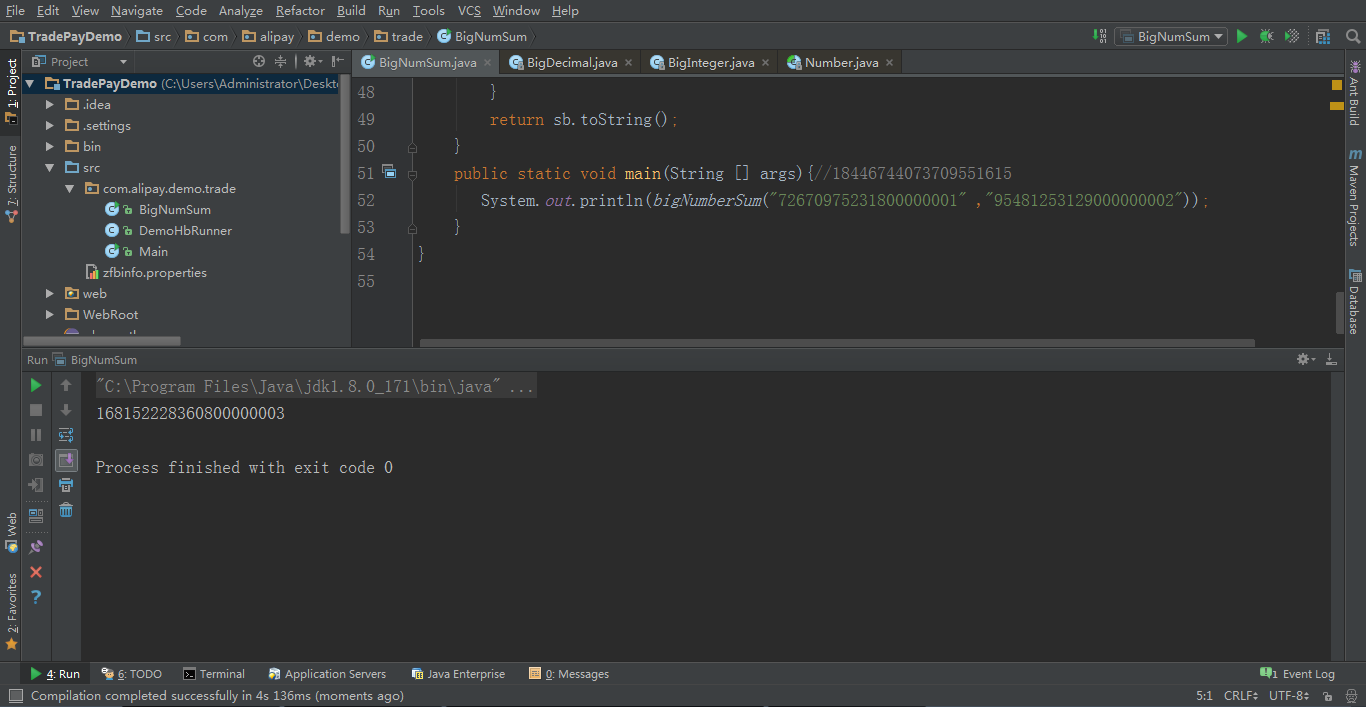Open the Refactor menu
1366x707 pixels.
tap(300, 11)
